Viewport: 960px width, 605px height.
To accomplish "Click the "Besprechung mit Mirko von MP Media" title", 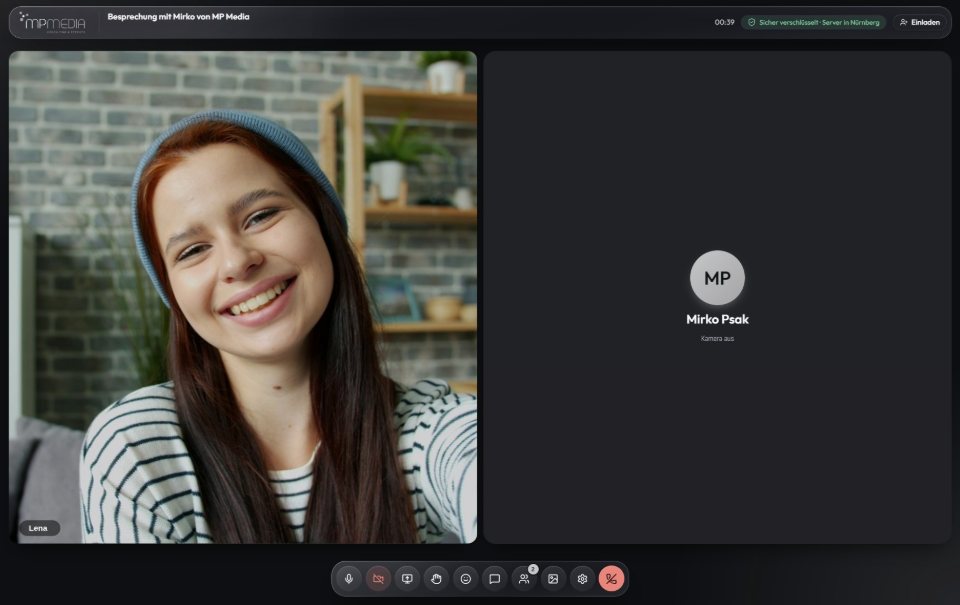I will click(178, 17).
